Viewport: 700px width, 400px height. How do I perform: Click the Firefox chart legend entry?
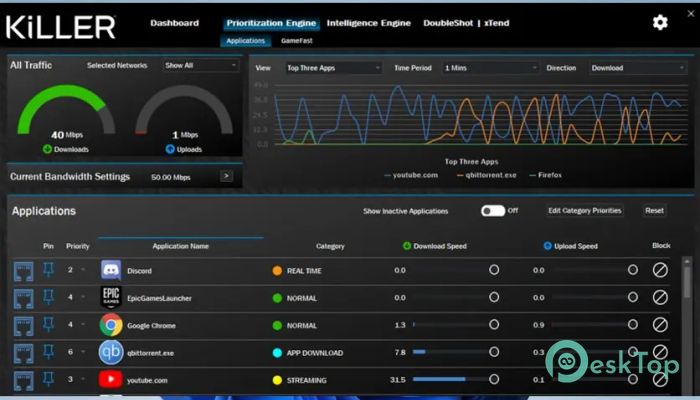point(545,175)
